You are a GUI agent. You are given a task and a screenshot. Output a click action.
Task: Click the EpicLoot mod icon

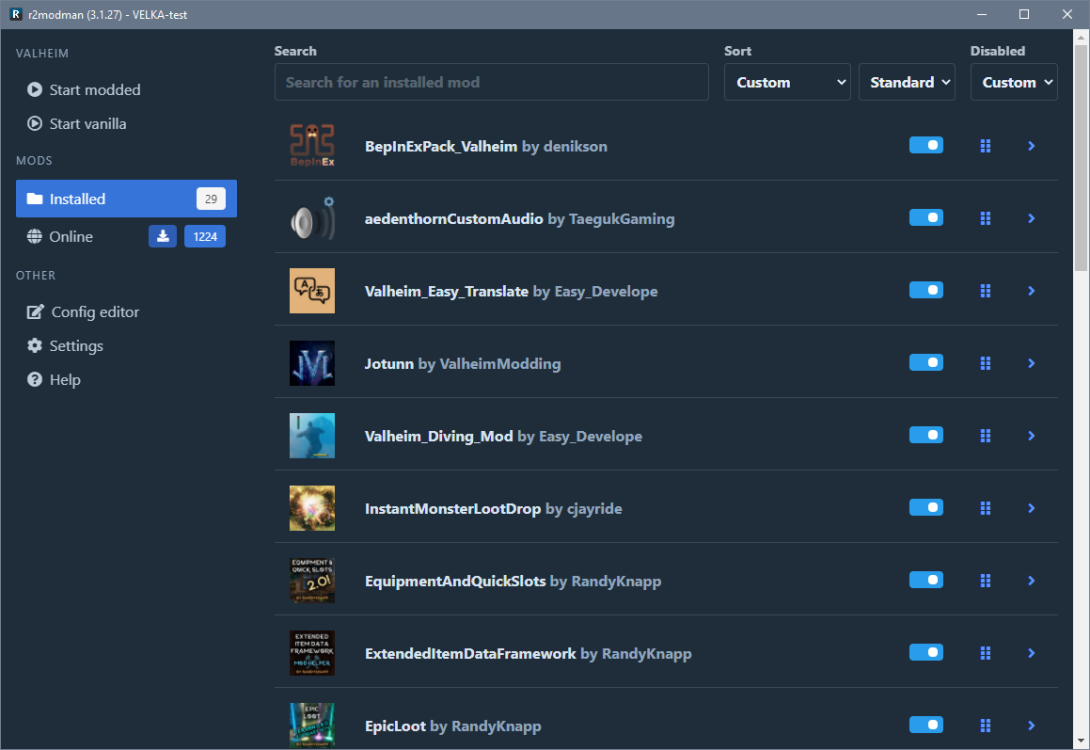[x=312, y=726]
